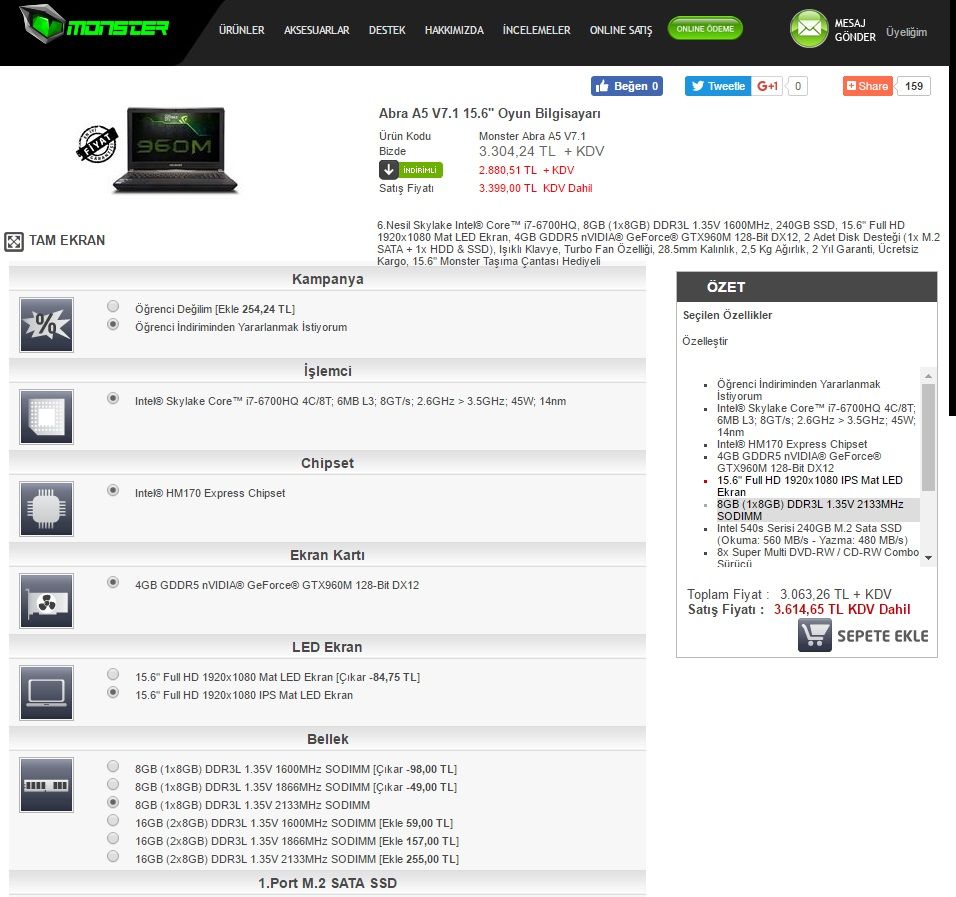Image resolution: width=956 pixels, height=897 pixels.
Task: Click the summary list scroll-up arrow
Action: coord(928,376)
